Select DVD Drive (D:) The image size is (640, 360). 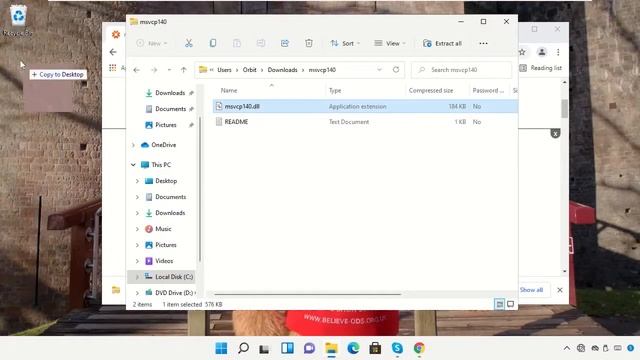click(x=173, y=293)
